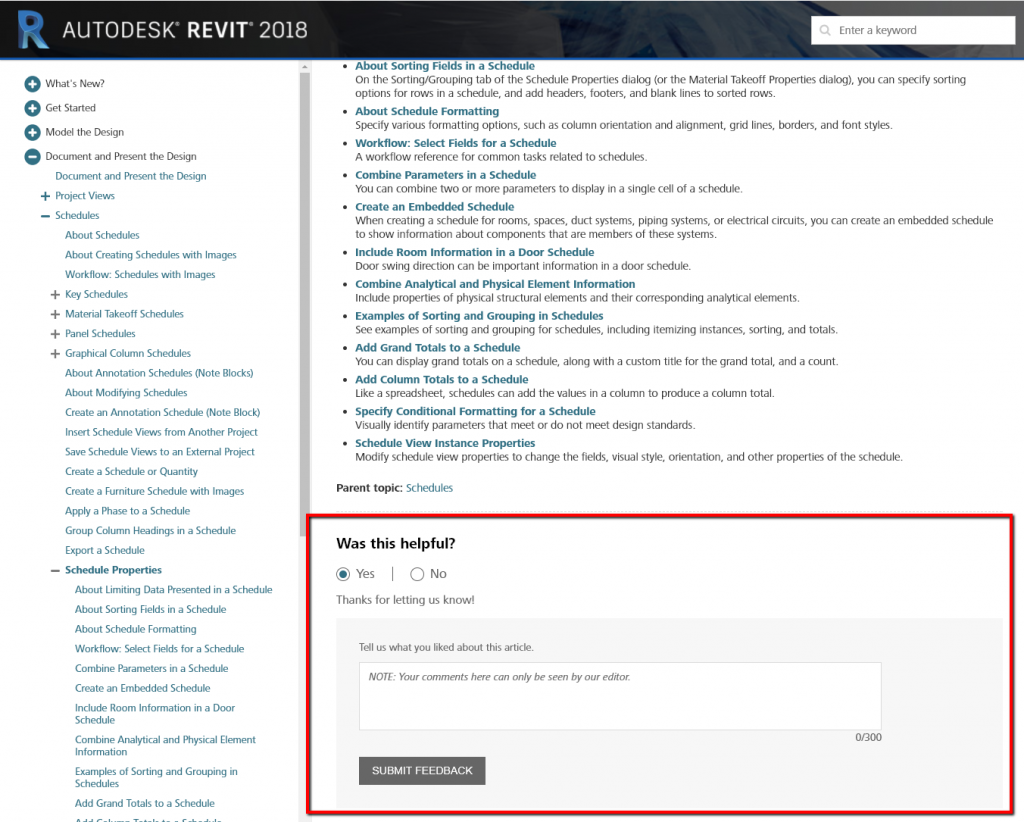1024x822 pixels.
Task: Open Create a Furniture Schedule with Images
Action: point(155,491)
